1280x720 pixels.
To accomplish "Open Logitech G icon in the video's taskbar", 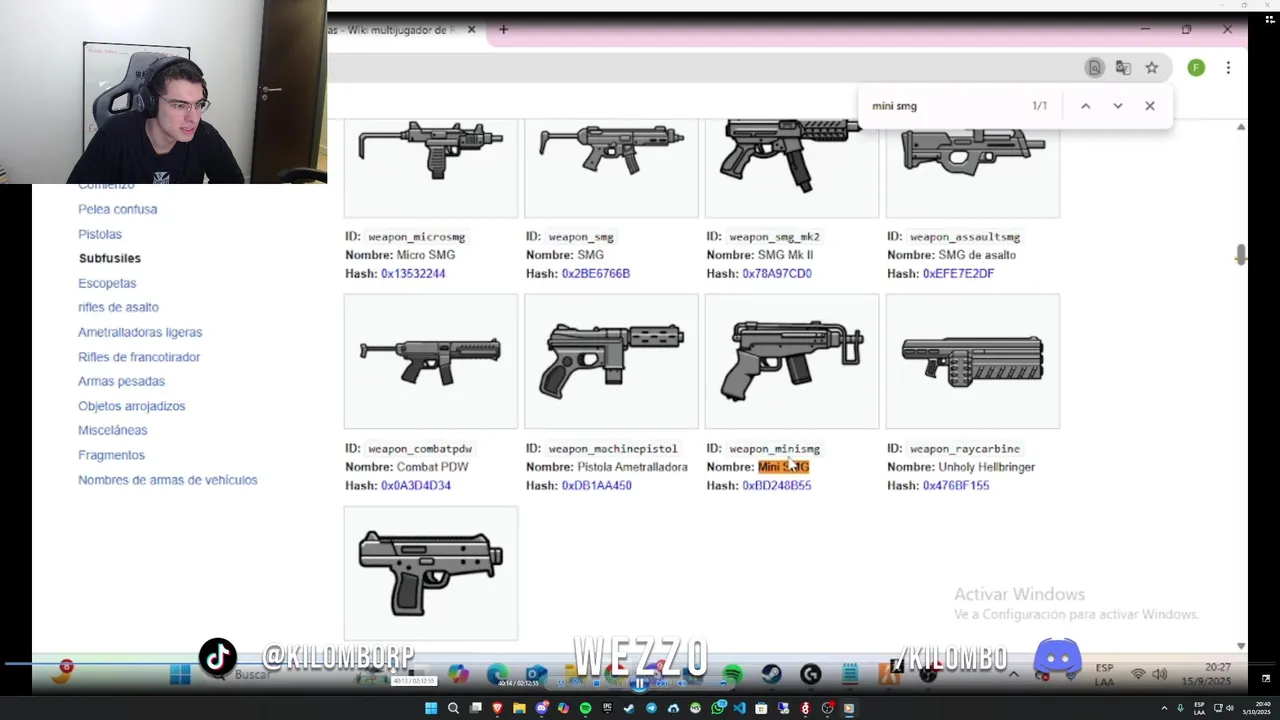I will 810,675.
